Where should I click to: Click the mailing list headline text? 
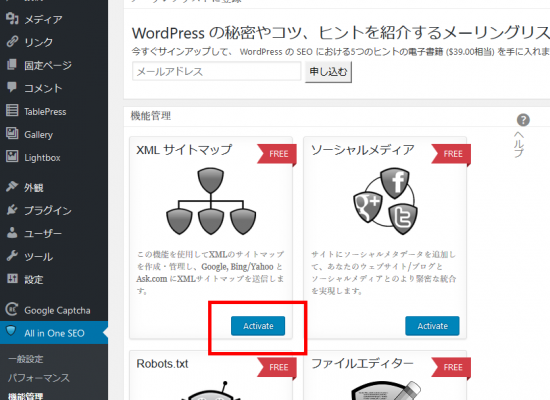click(x=341, y=33)
